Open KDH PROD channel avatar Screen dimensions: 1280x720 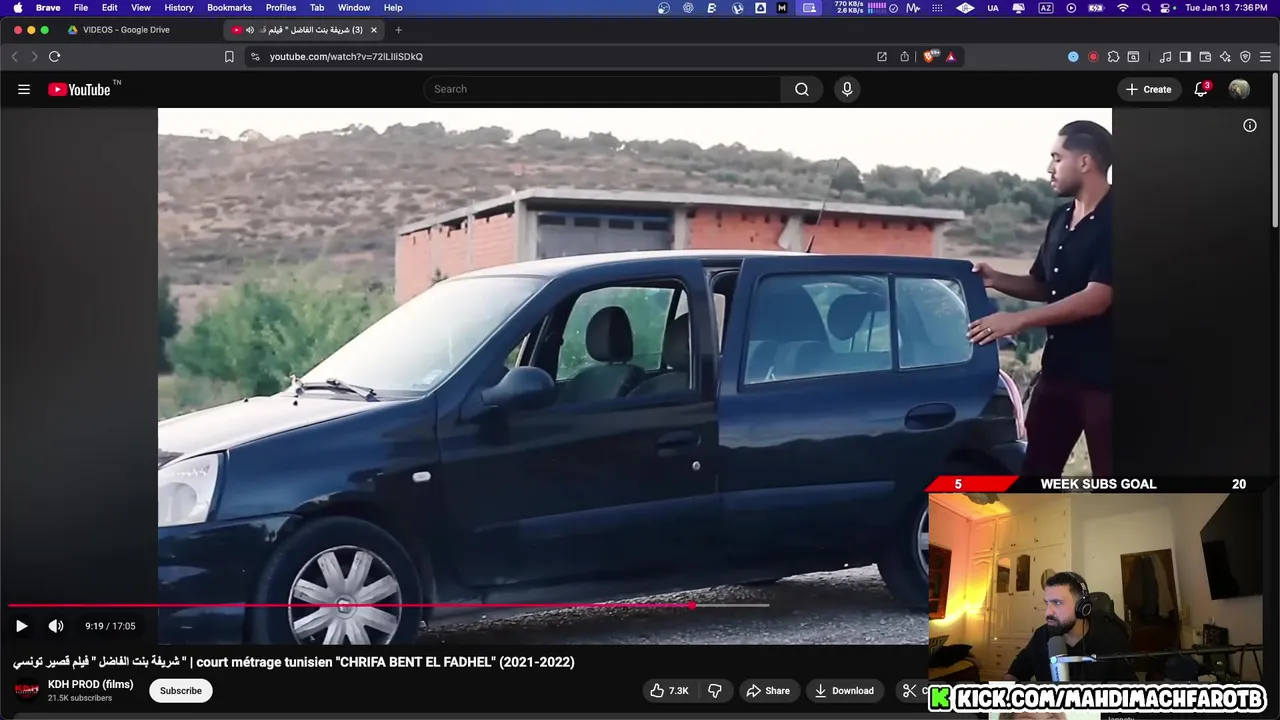27,691
